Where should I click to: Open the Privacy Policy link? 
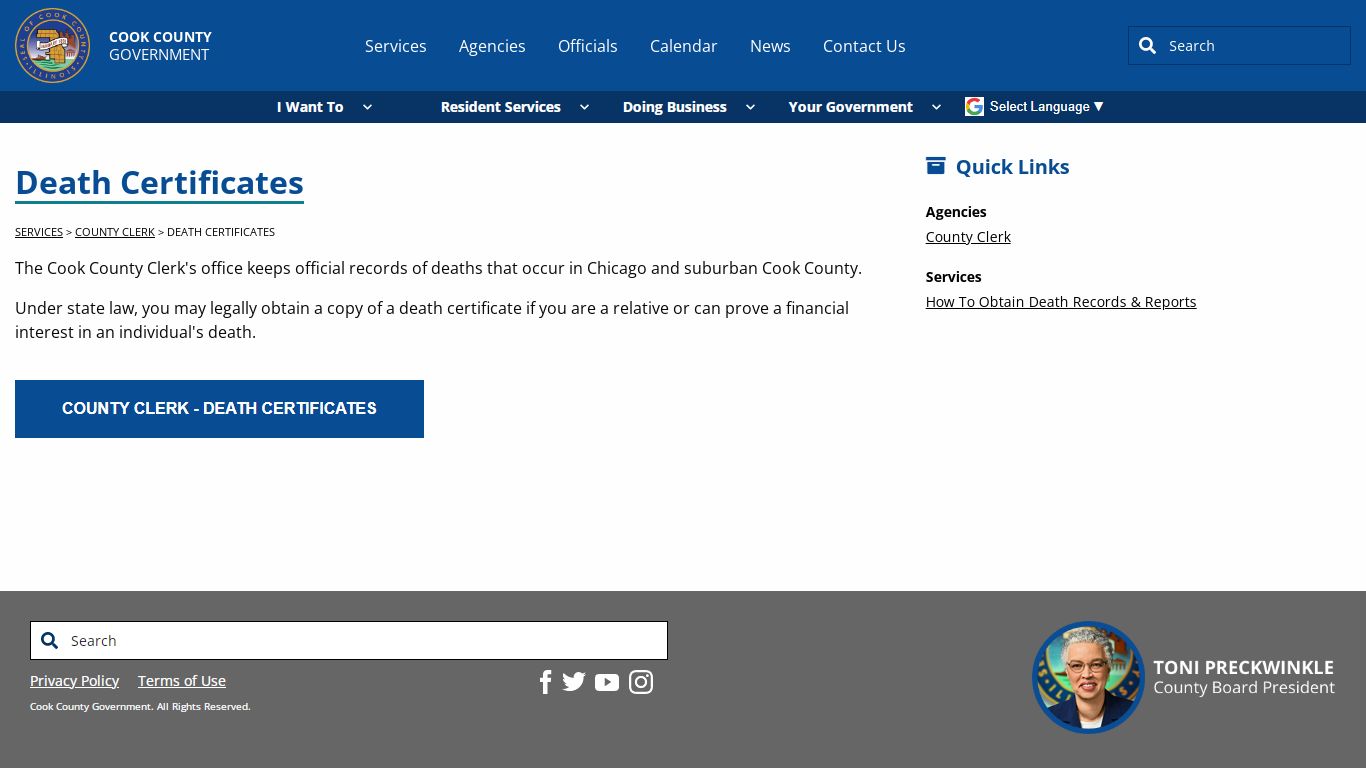point(74,681)
